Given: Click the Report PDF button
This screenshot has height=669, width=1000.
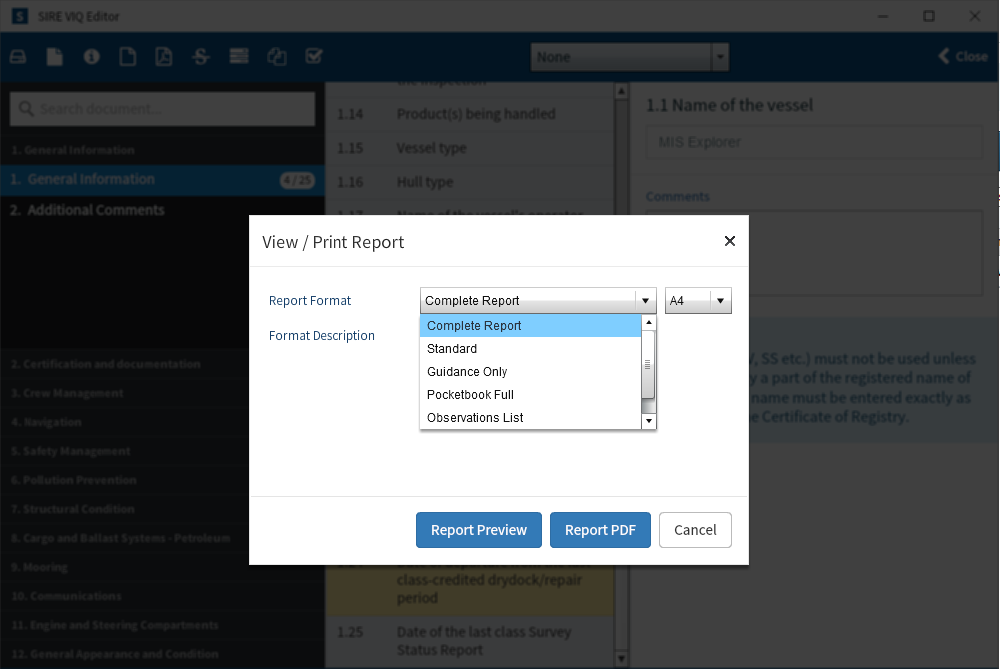Looking at the screenshot, I should 600,530.
